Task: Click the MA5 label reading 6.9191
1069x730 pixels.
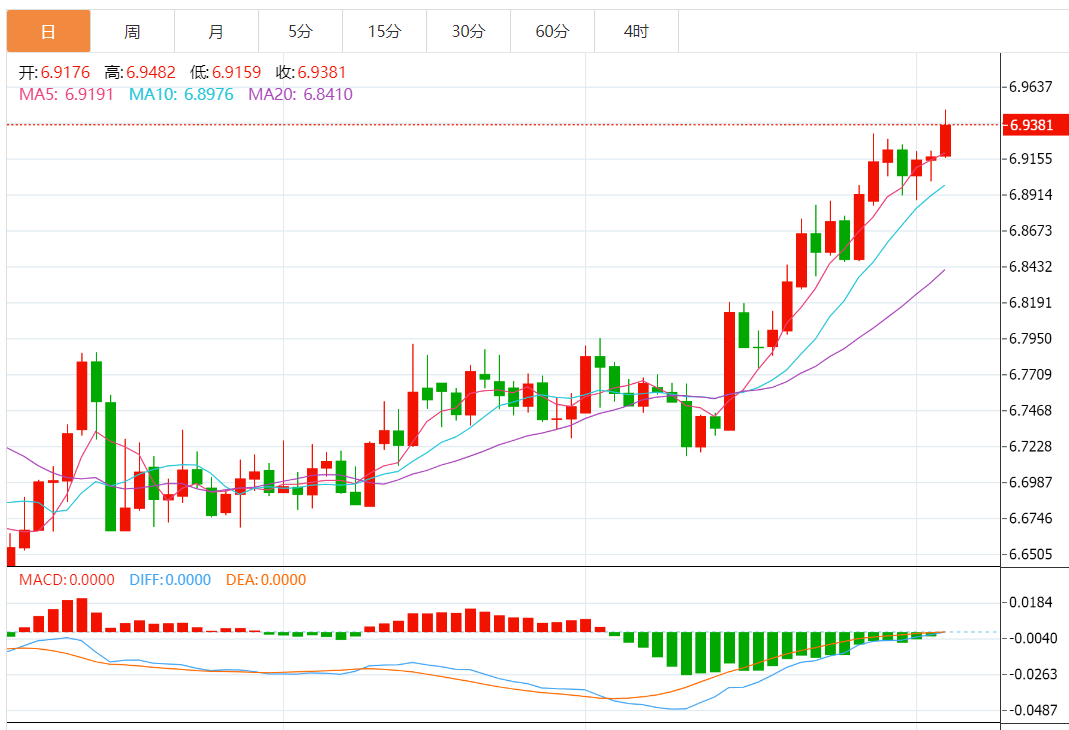Action: pyautogui.click(x=66, y=94)
